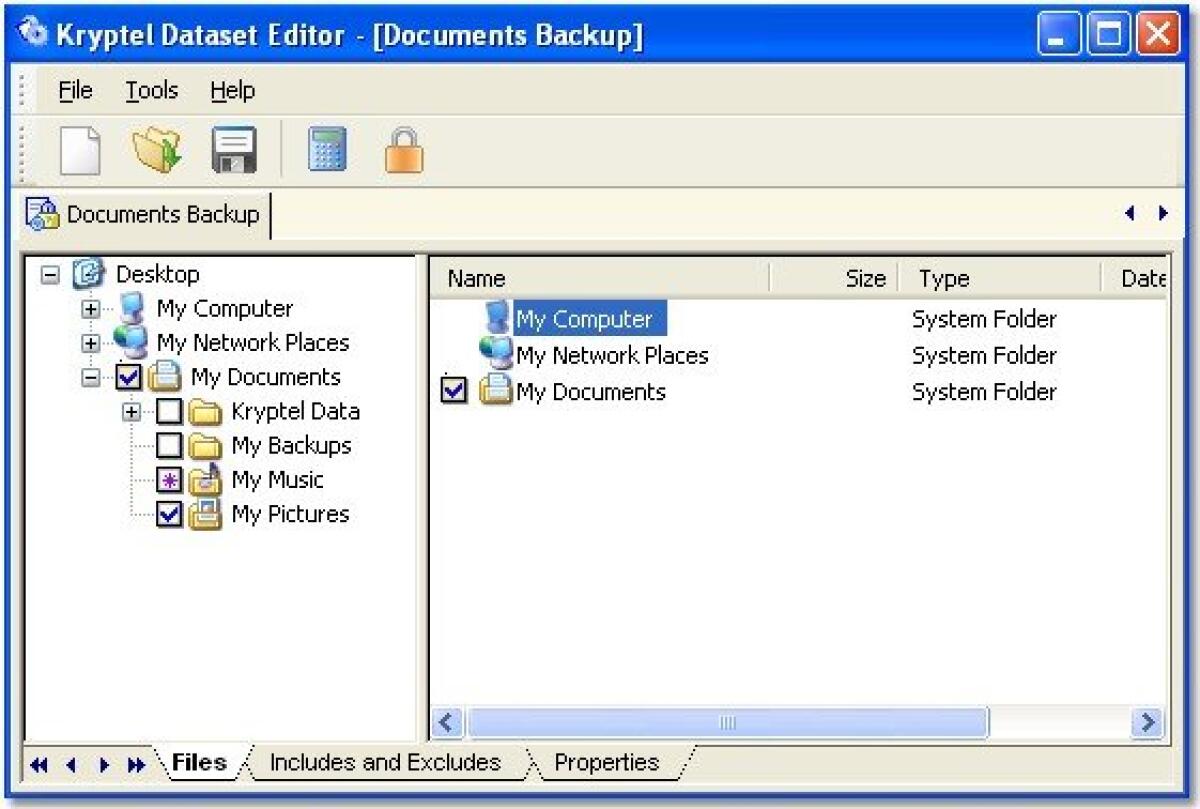Select the orange padlock encryption icon

(x=404, y=148)
